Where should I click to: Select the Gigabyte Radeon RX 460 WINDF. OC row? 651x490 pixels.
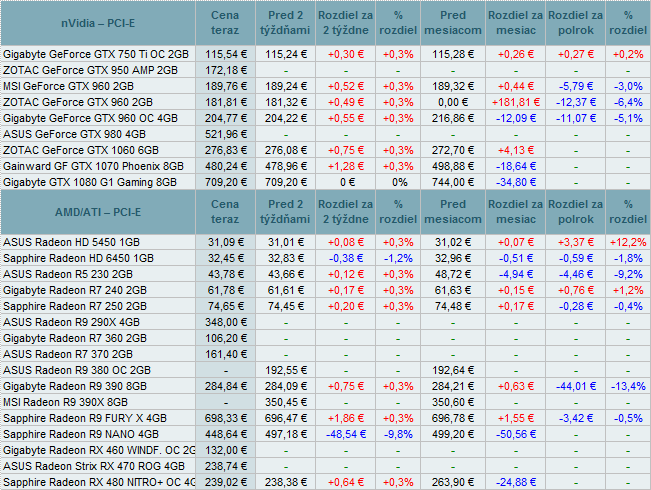(99, 450)
